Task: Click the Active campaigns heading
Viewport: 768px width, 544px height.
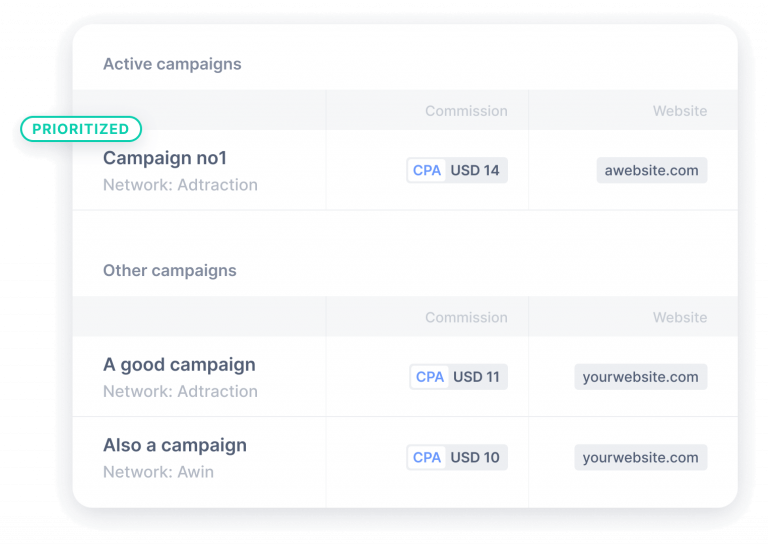Action: (172, 64)
